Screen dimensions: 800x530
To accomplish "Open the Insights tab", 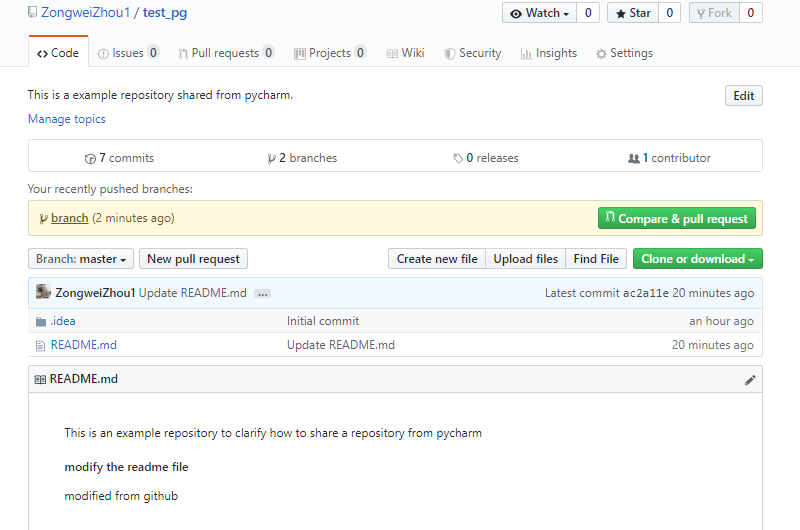I will pos(549,53).
